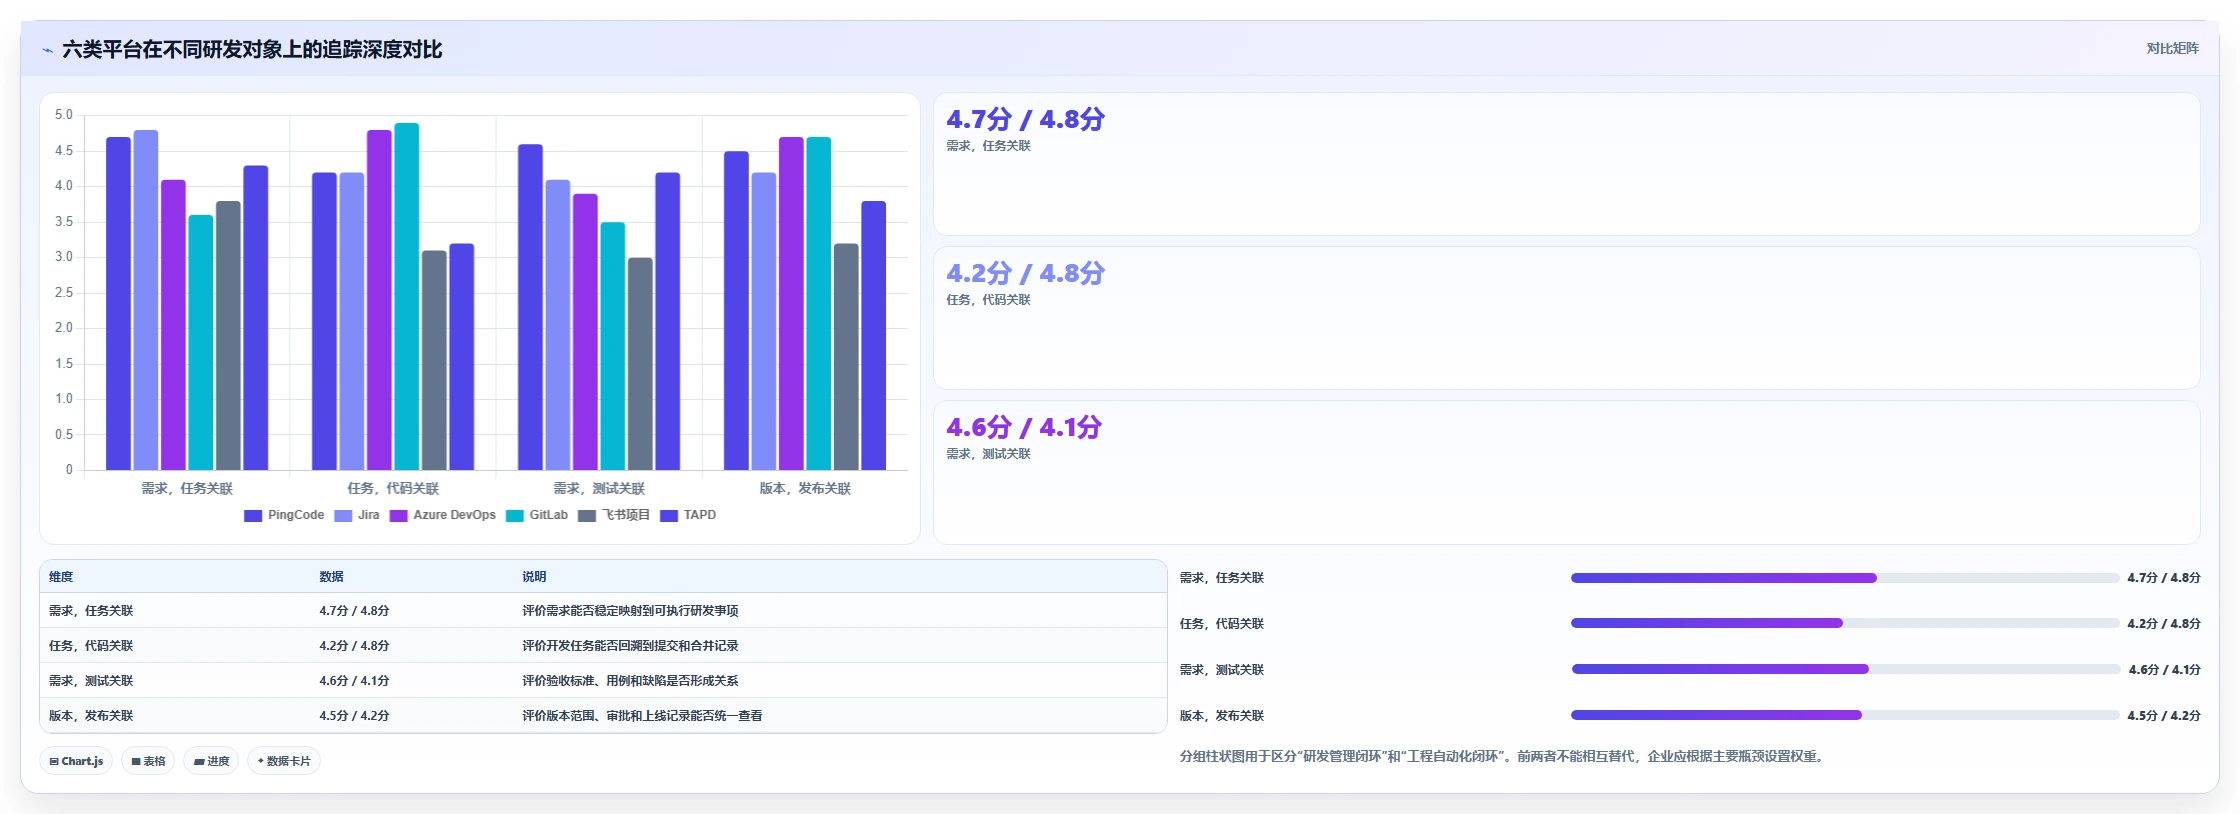Image resolution: width=2240 pixels, height=814 pixels.
Task: Click the 对比矩阵 label in the header
Action: tap(2172, 48)
